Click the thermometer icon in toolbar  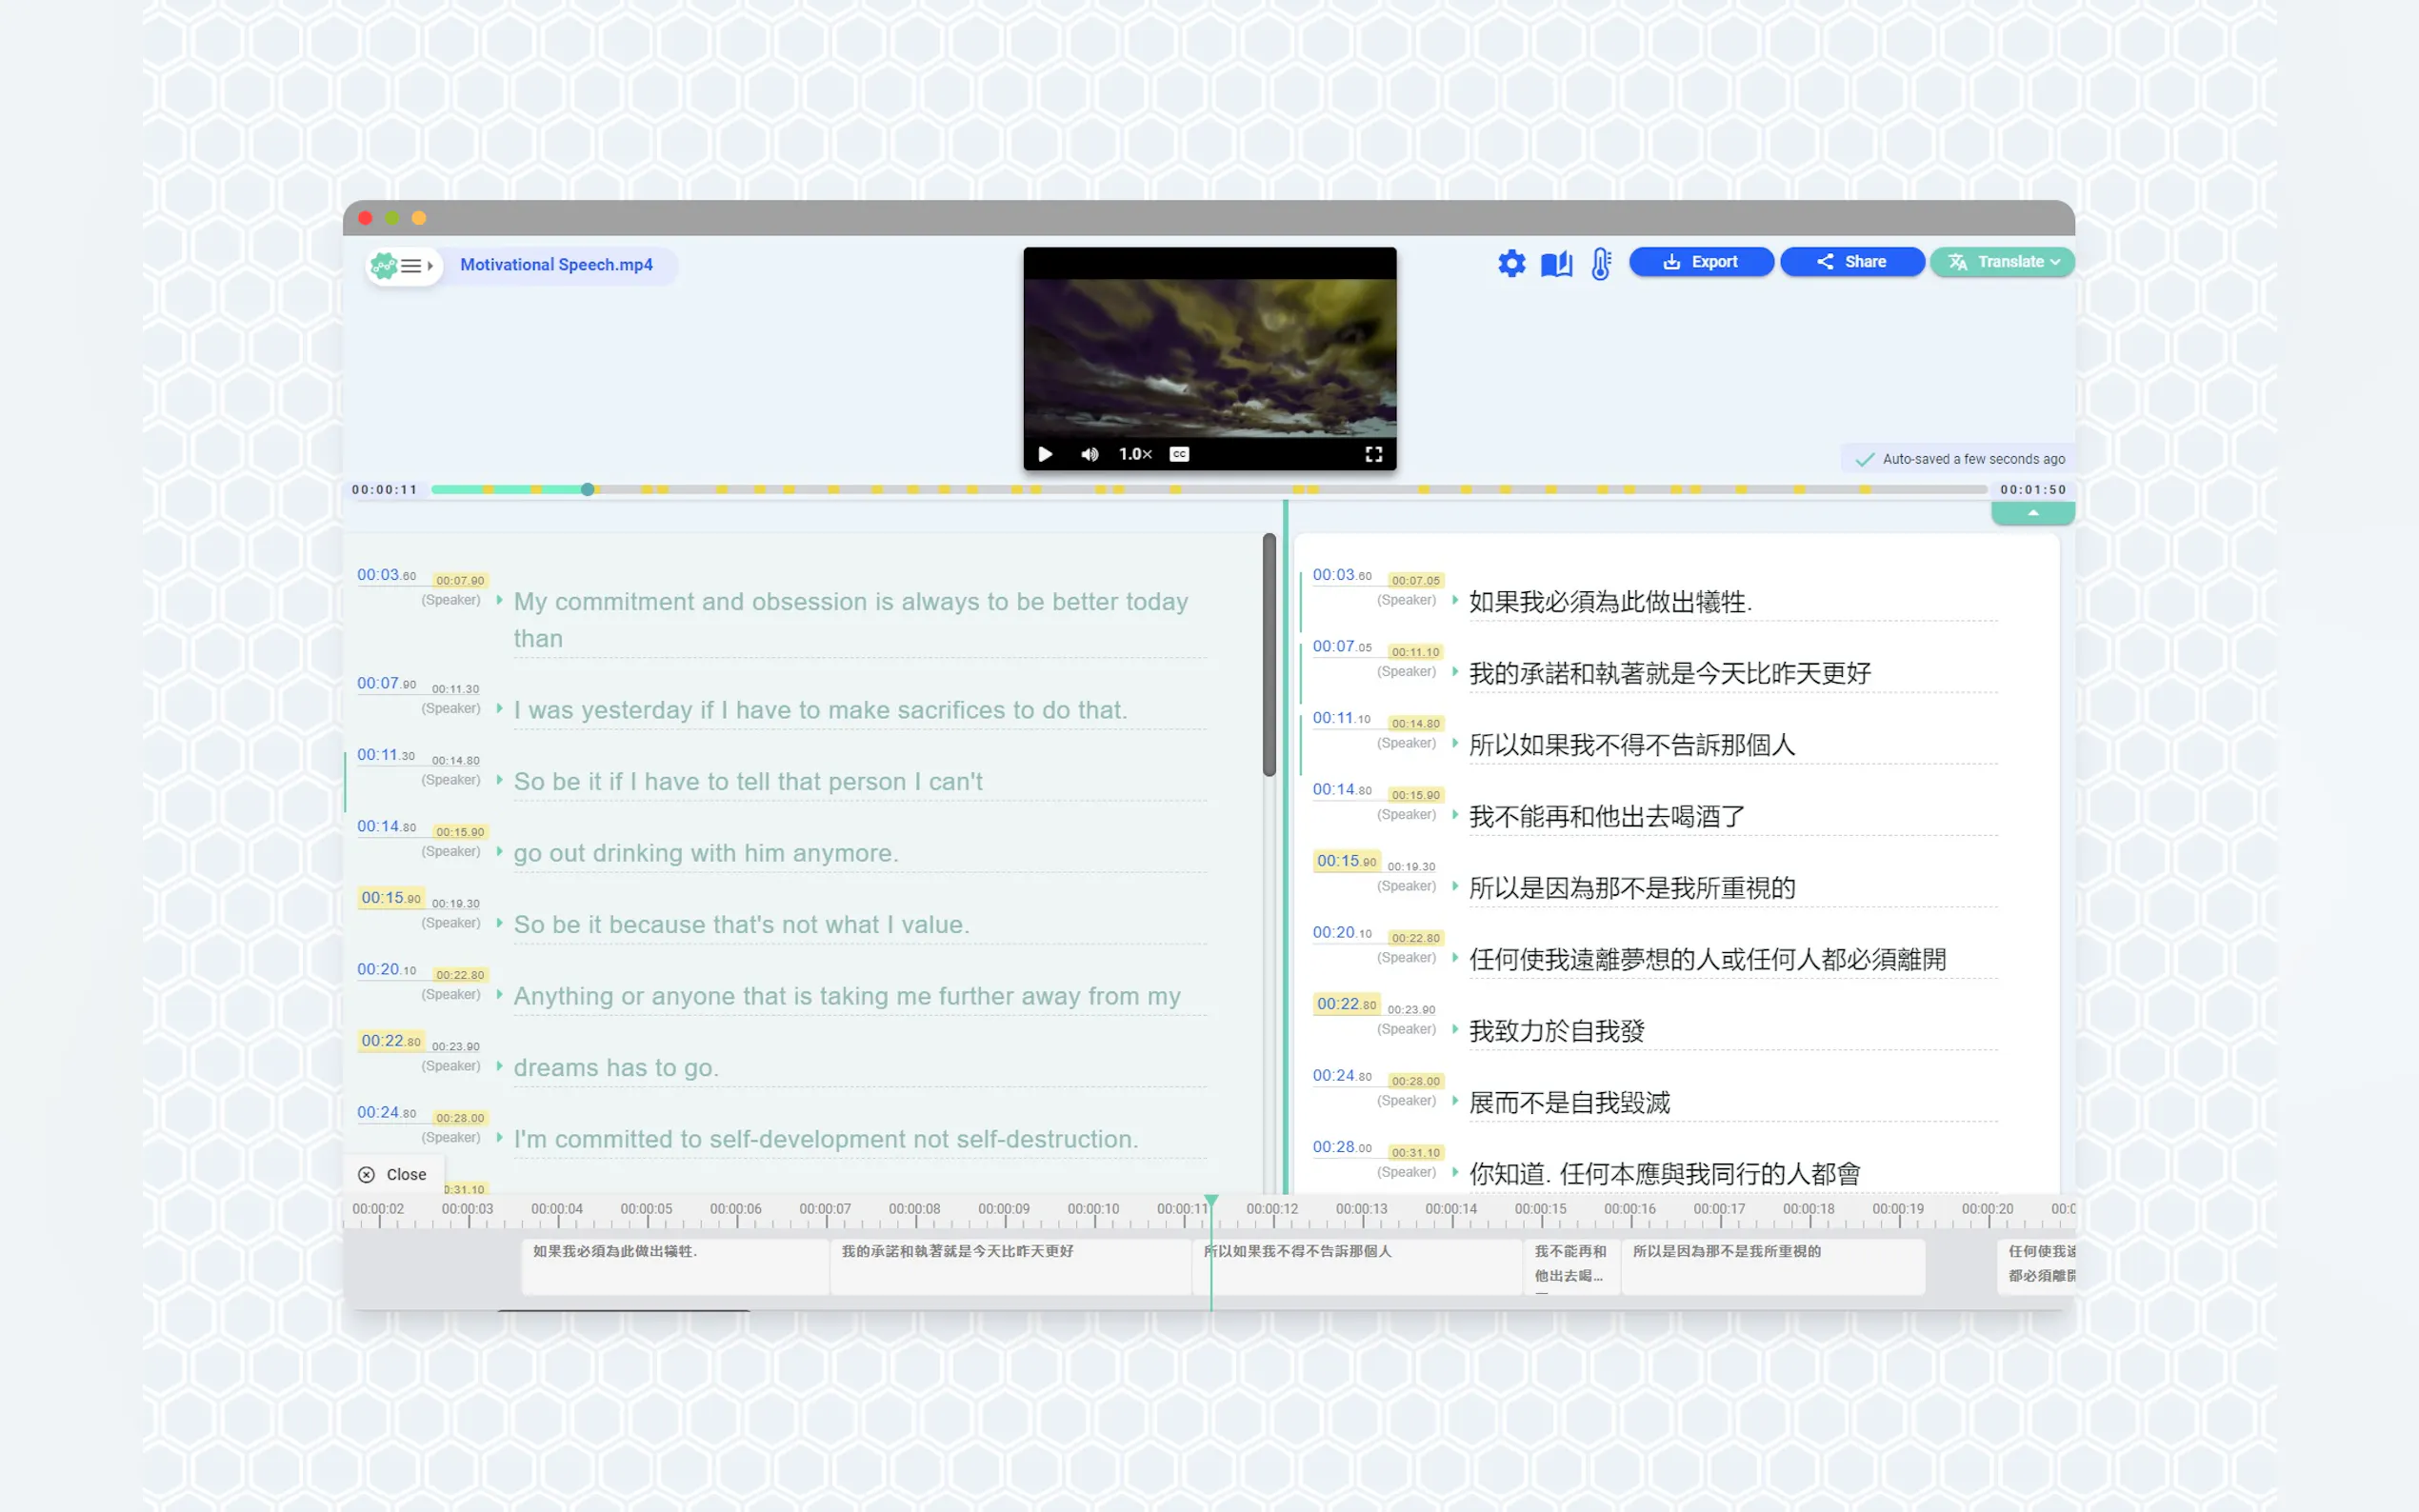pyautogui.click(x=1600, y=263)
